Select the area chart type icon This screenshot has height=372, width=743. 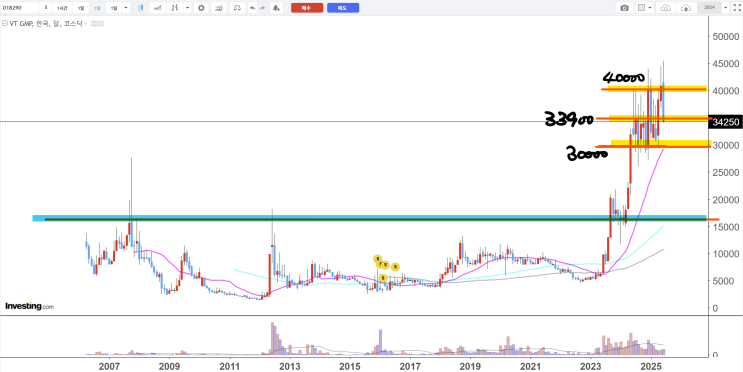(x=158, y=8)
